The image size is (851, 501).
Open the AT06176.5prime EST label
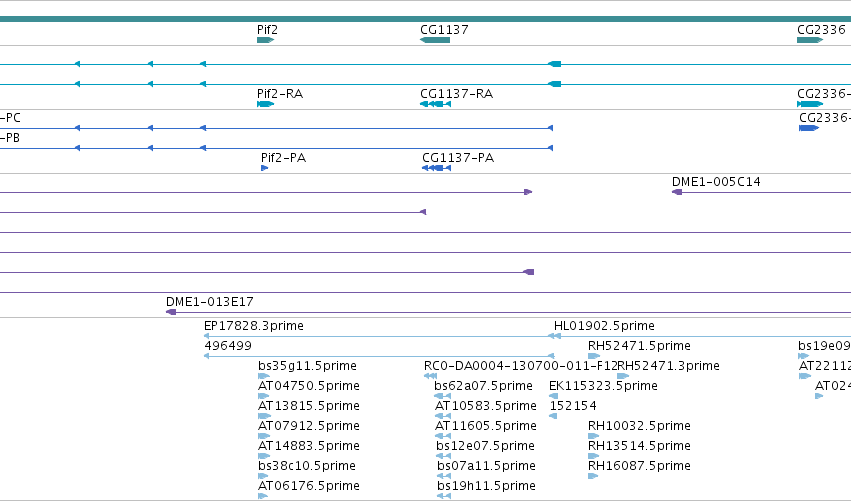(309, 486)
